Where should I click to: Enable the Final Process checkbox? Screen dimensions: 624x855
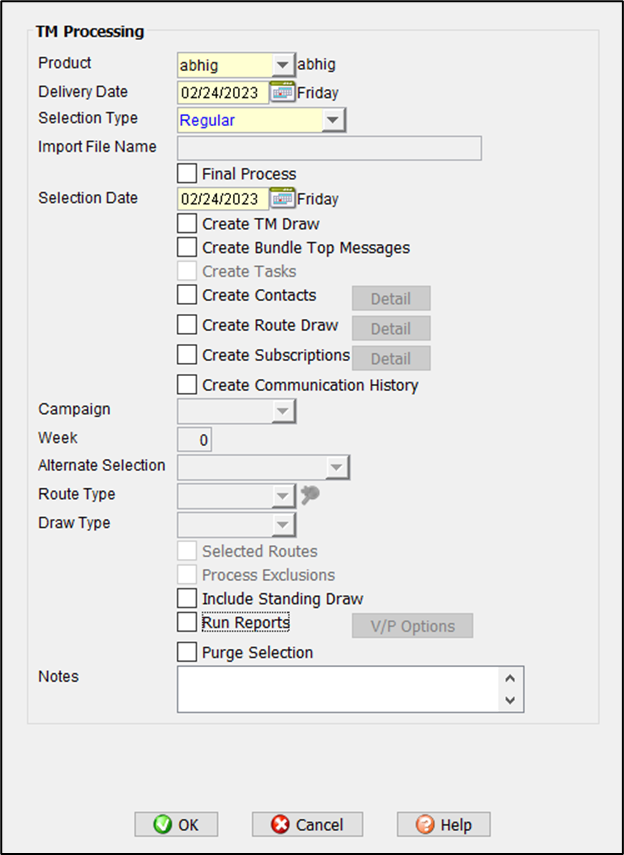click(x=187, y=173)
